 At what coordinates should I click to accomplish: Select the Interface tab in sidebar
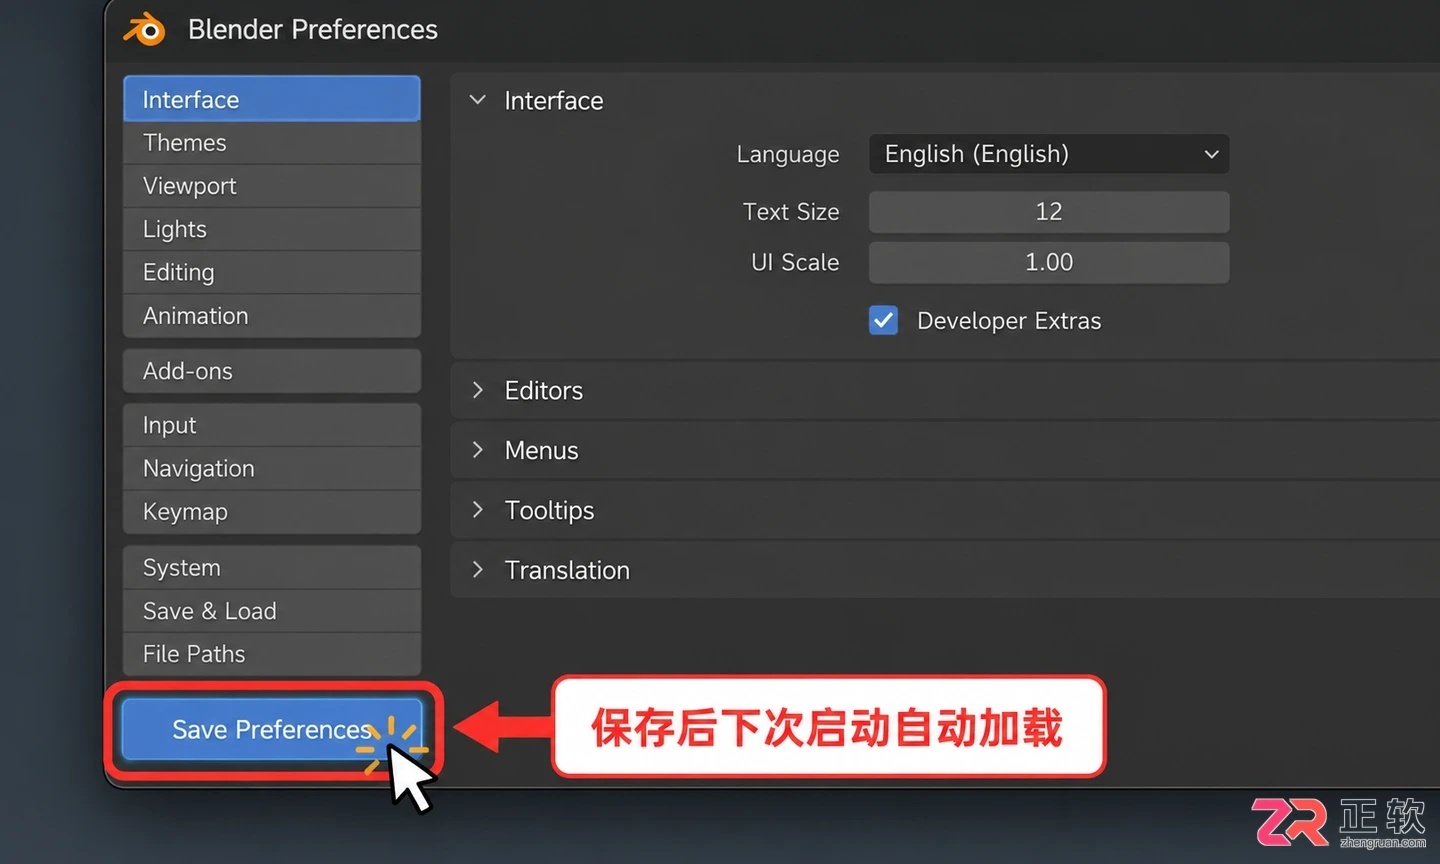tap(272, 99)
